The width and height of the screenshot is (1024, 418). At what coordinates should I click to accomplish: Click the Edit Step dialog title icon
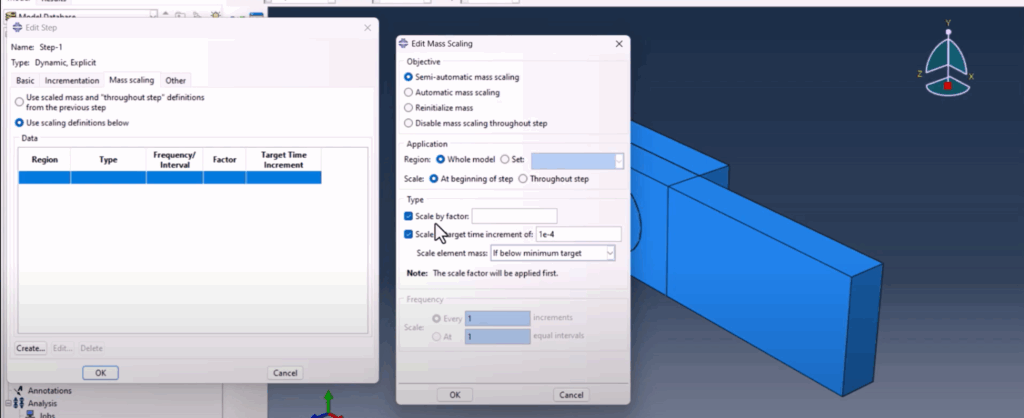coord(18,28)
